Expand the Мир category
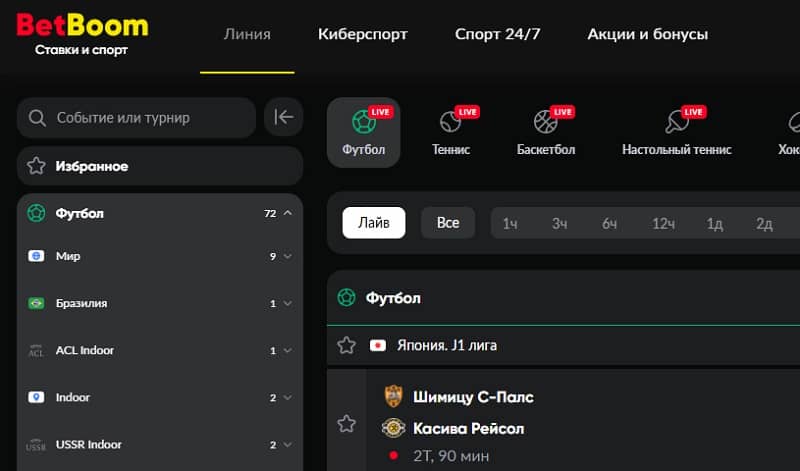This screenshot has height=471, width=800. pos(287,257)
